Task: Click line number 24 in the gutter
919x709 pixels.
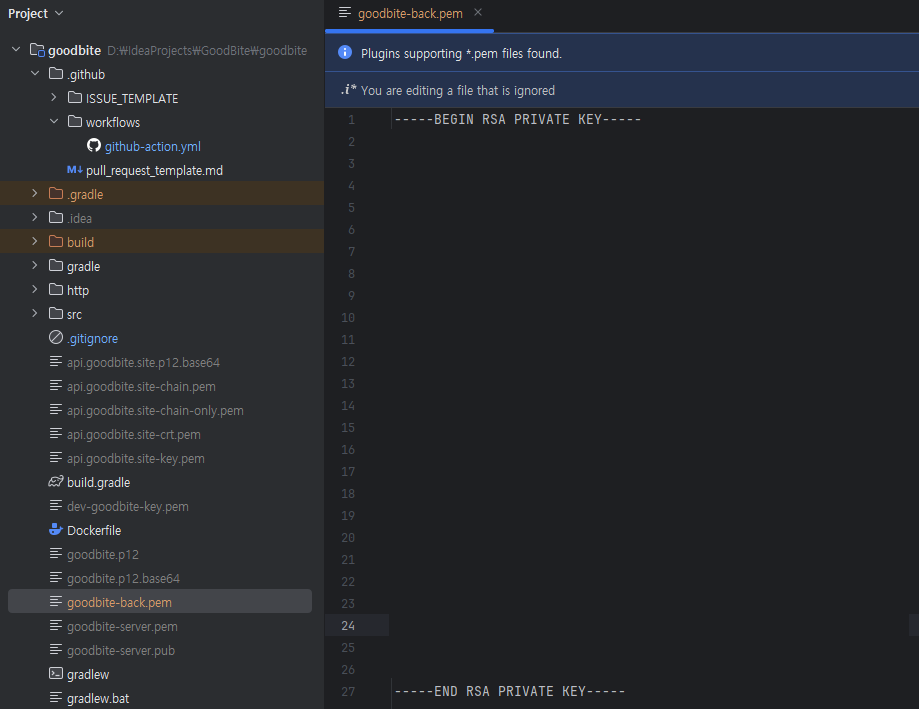Action: 348,626
